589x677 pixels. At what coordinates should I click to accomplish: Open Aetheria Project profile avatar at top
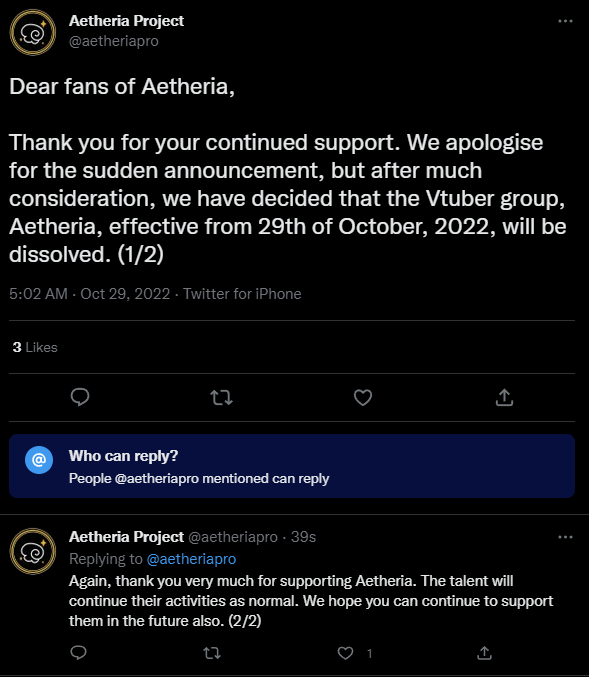click(33, 32)
